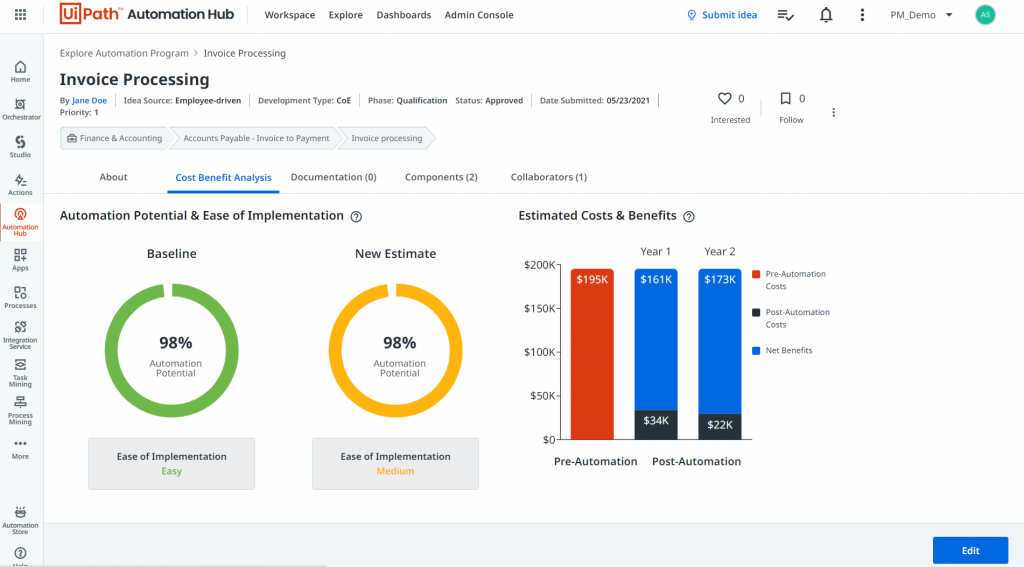
Task: Click Submit idea
Action: [x=722, y=15]
